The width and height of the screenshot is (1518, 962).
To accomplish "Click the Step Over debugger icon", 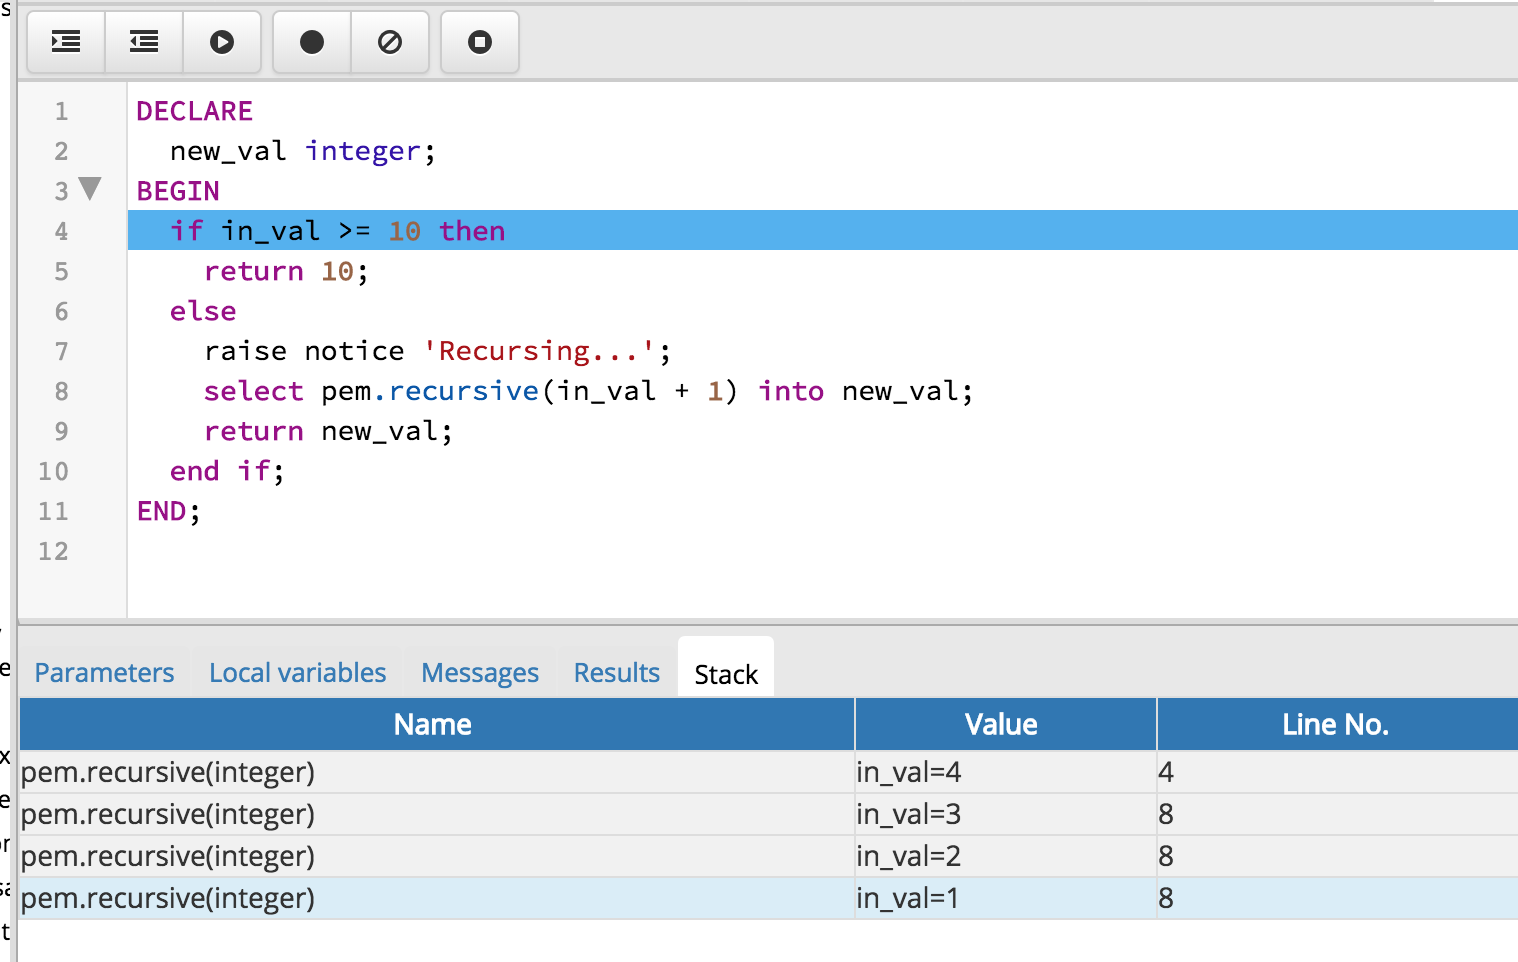I will 144,42.
